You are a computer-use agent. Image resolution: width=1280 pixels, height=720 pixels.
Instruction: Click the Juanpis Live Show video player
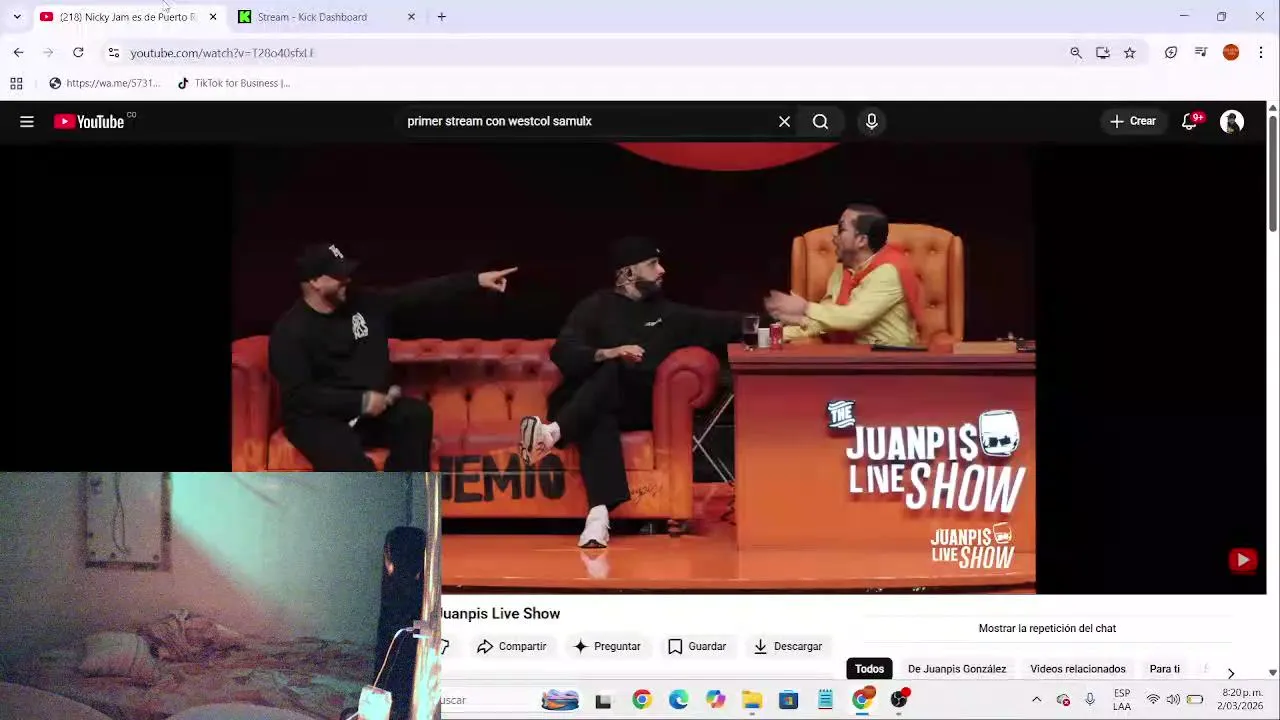633,368
